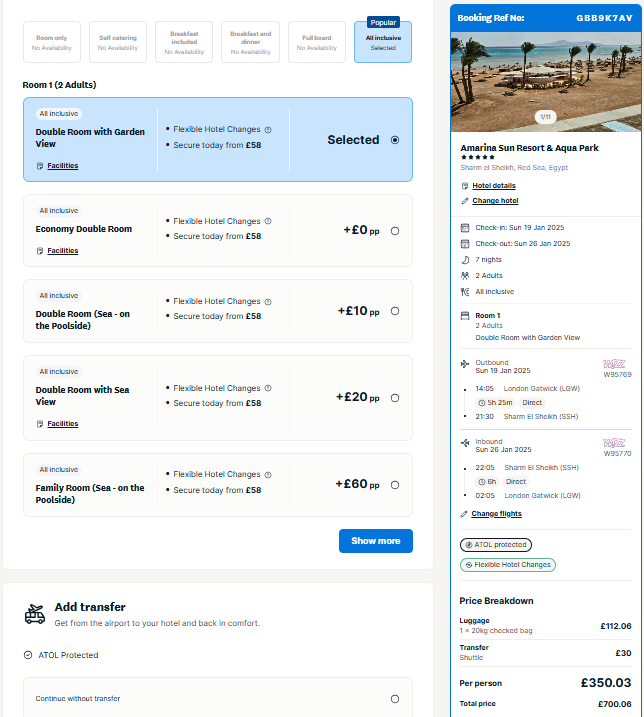Select the Full board option

[x=317, y=42]
